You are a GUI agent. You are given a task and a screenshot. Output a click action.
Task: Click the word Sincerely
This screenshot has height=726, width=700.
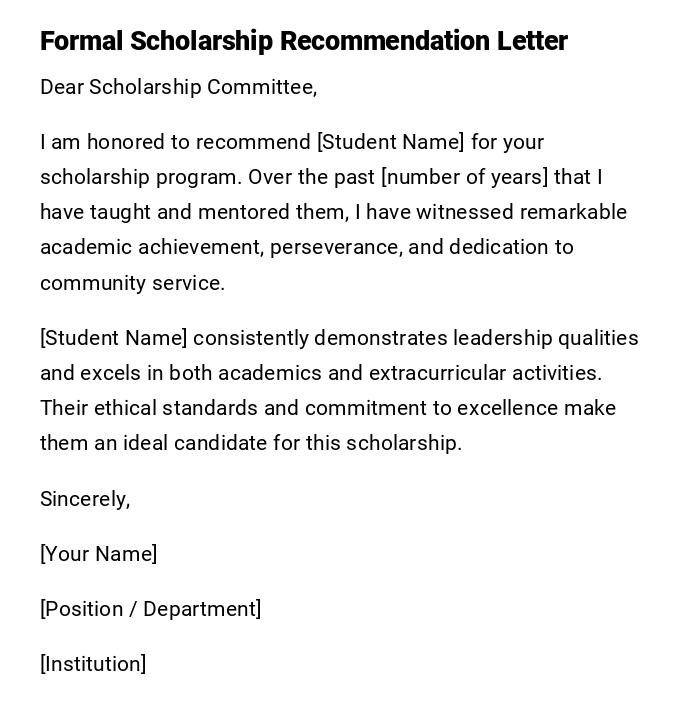pyautogui.click(x=84, y=499)
